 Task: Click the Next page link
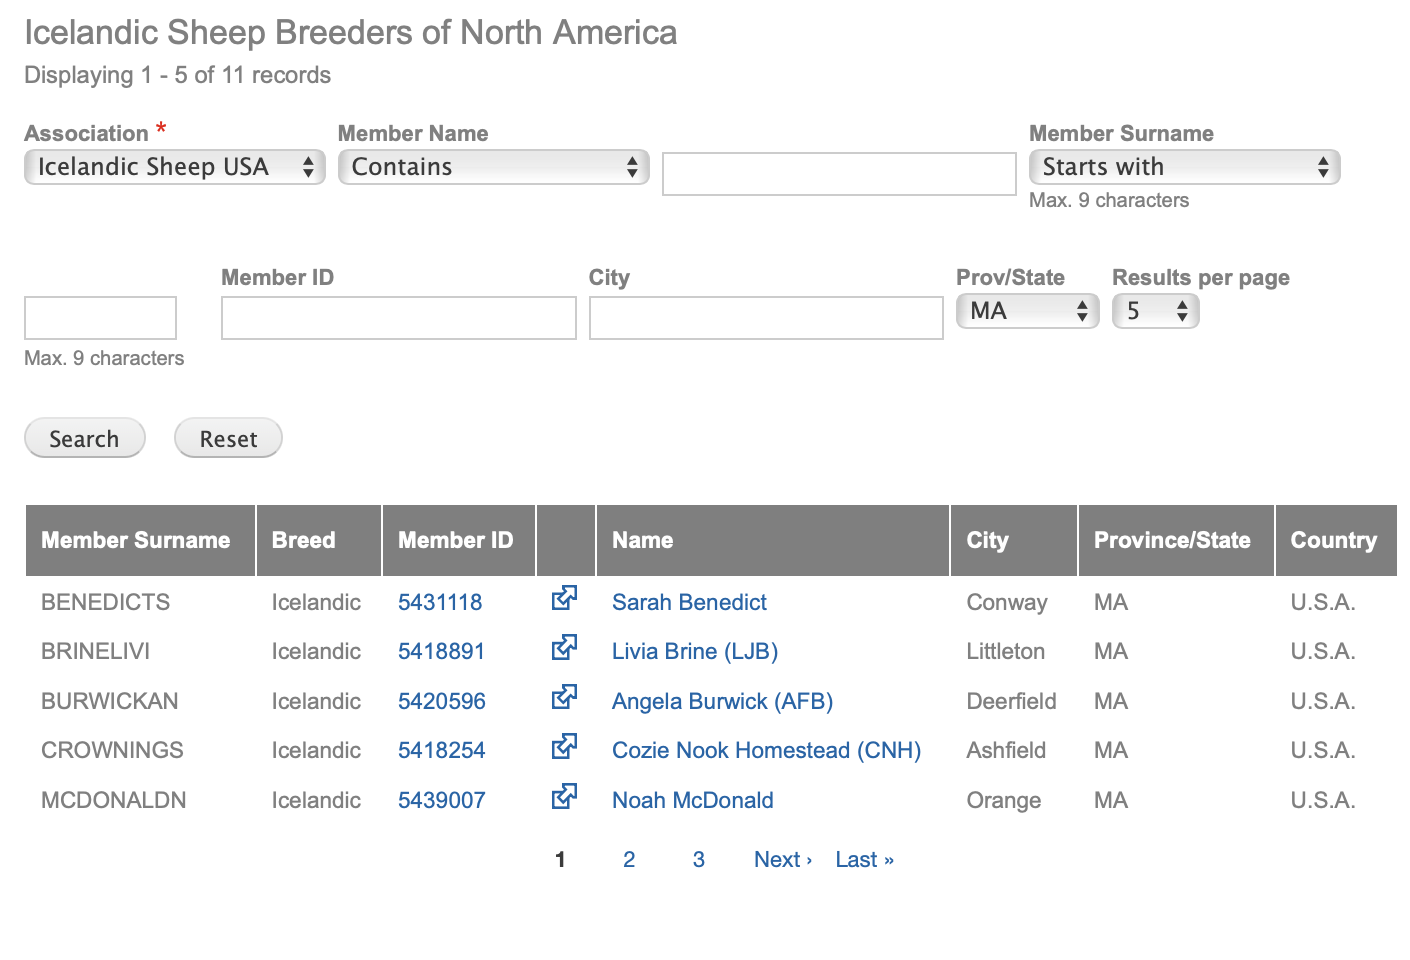(783, 859)
